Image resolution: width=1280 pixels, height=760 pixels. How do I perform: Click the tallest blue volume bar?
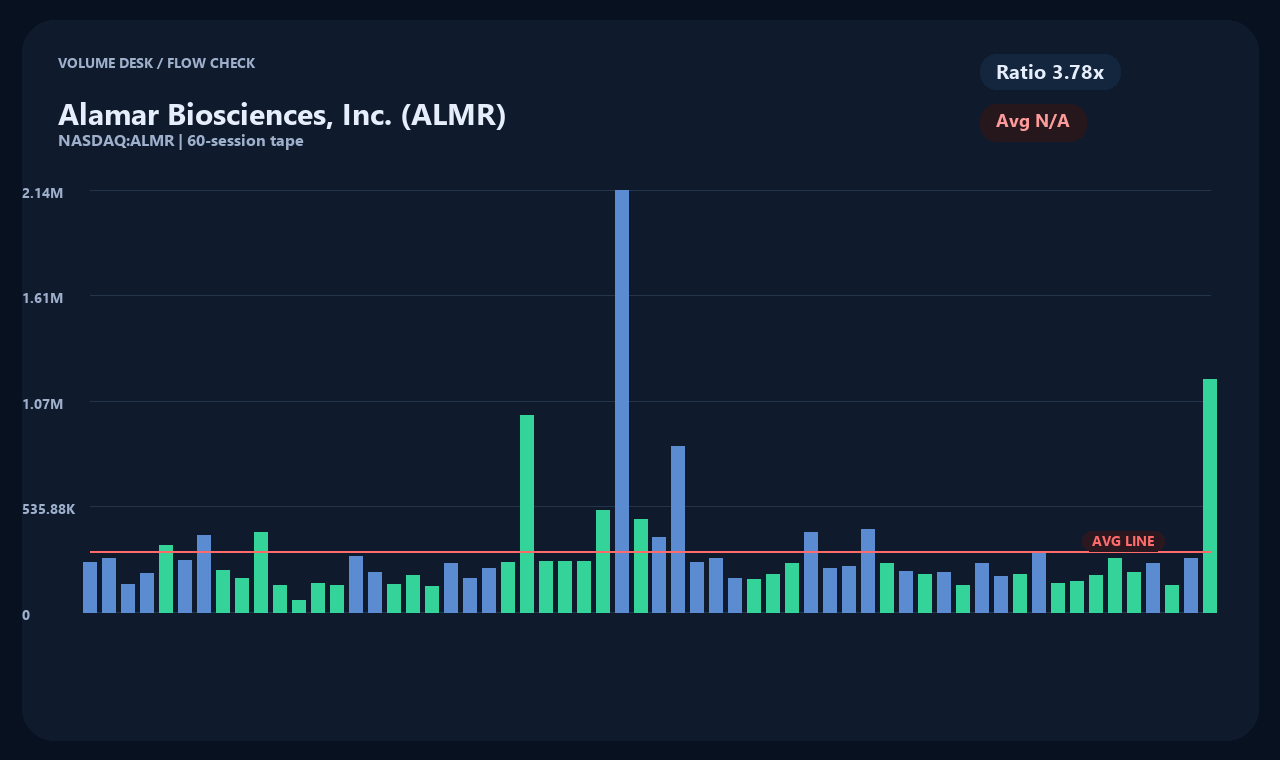[x=622, y=401]
